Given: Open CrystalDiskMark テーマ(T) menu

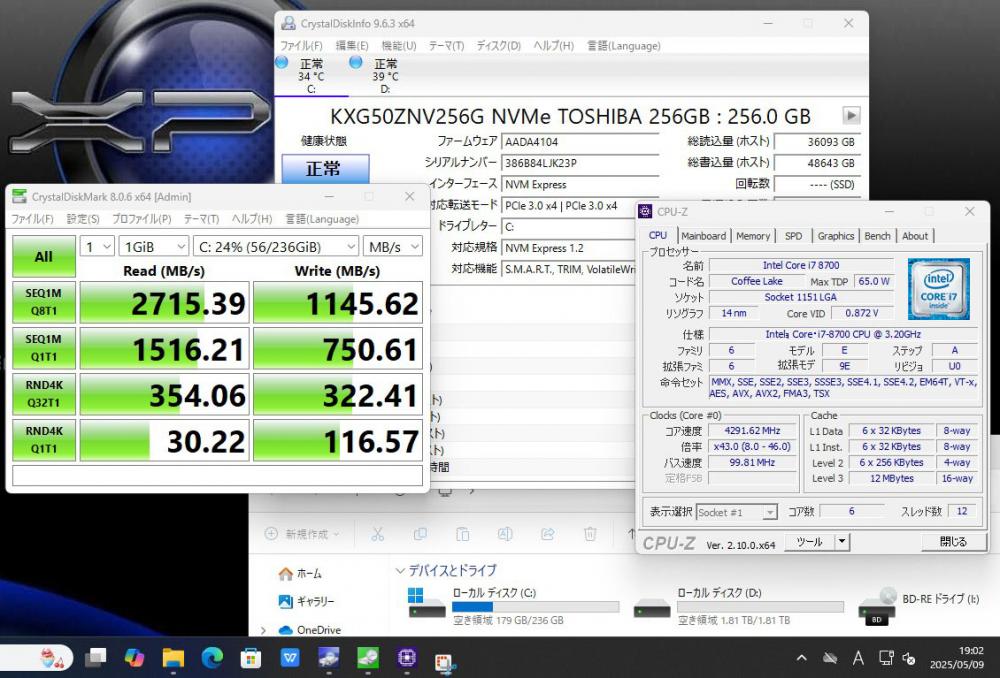Looking at the screenshot, I should pos(202,219).
